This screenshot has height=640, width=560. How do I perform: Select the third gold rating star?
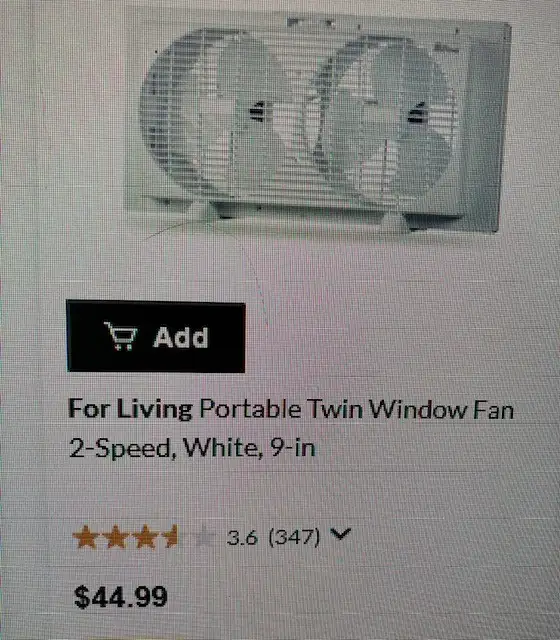(145, 537)
